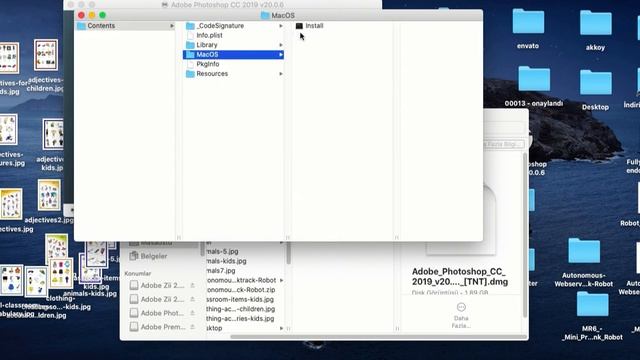Select the highlighted MacOS folder row
640x360 pixels.
[233, 55]
